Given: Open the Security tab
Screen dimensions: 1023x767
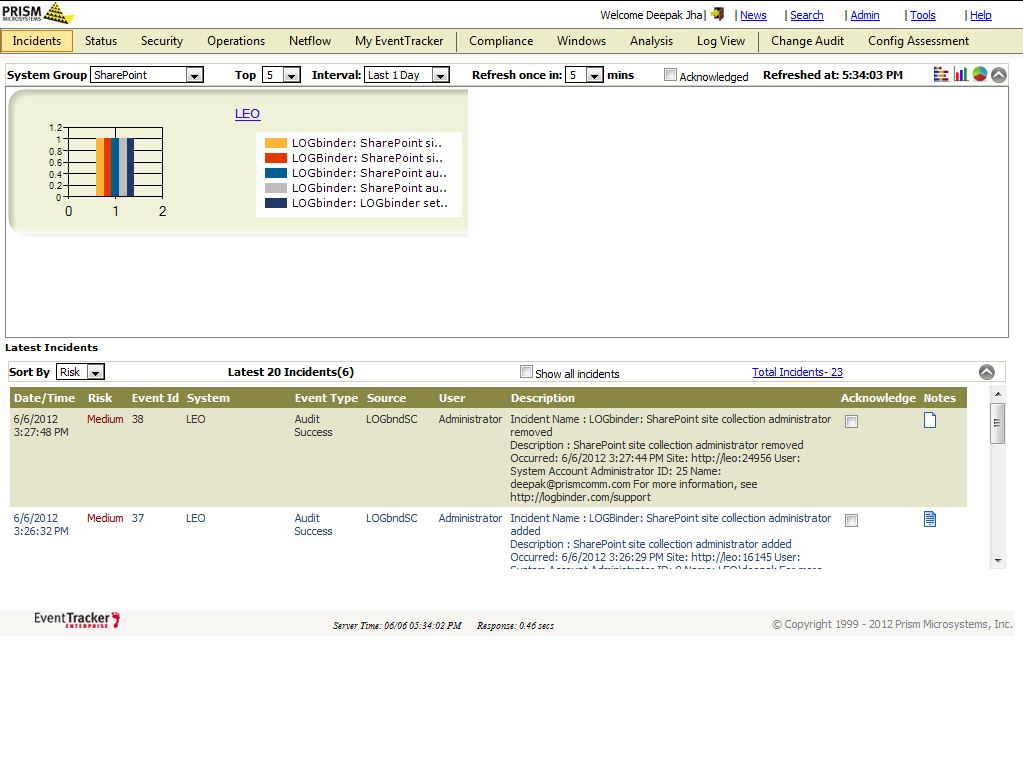Looking at the screenshot, I should click(x=162, y=41).
